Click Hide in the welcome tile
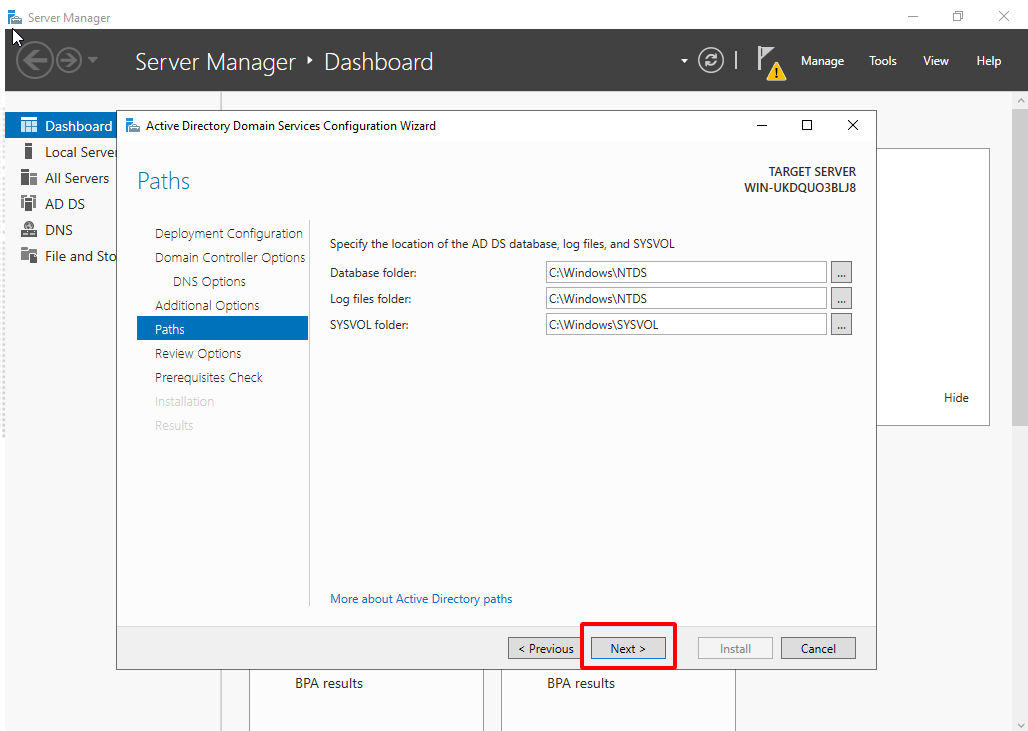The width and height of the screenshot is (1028, 731). (956, 397)
